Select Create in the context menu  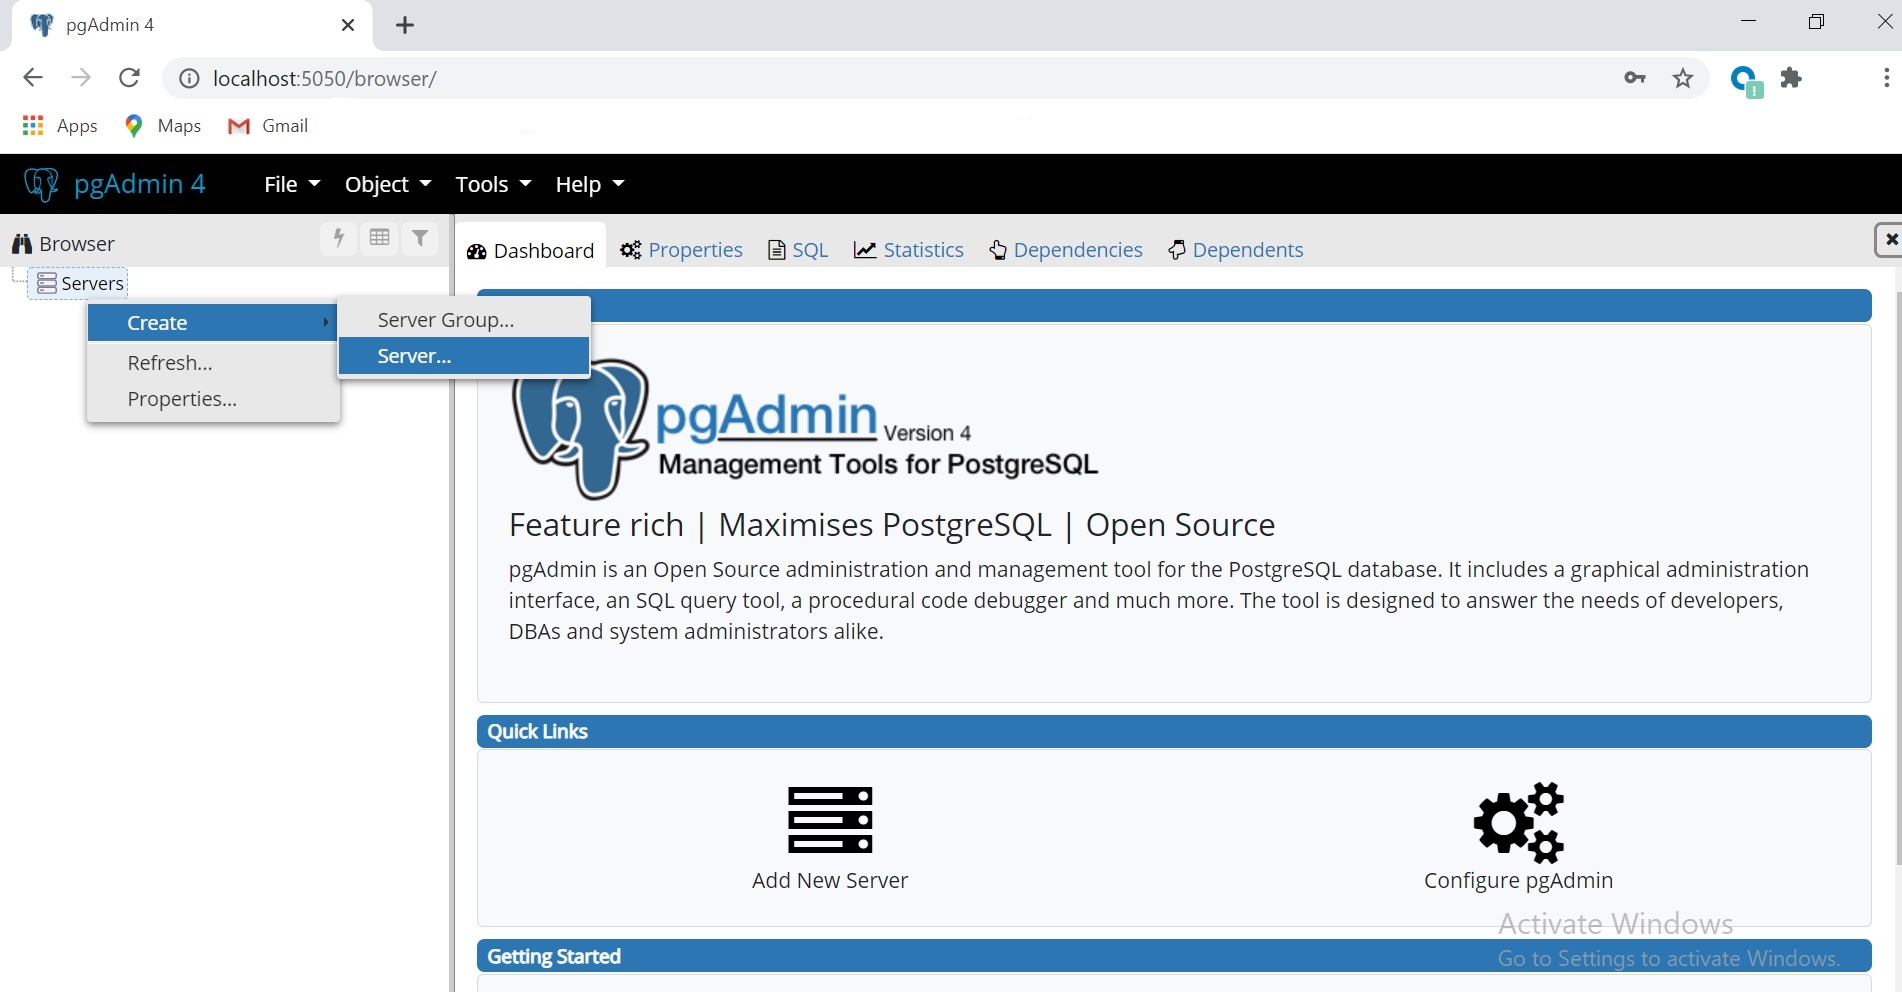point(213,323)
